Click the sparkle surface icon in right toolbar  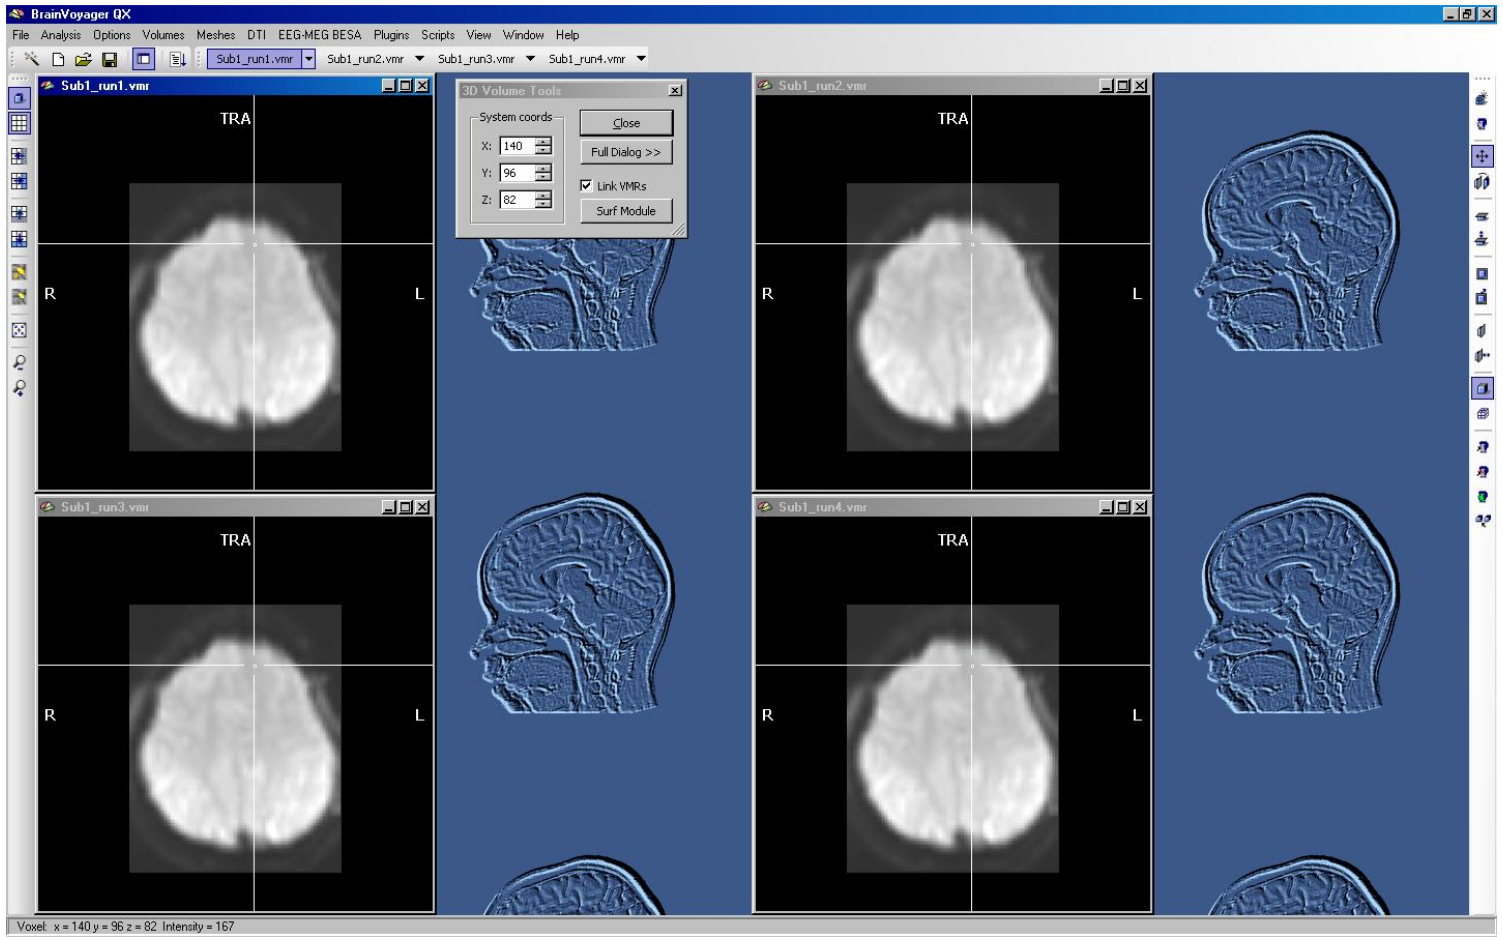(x=1482, y=98)
